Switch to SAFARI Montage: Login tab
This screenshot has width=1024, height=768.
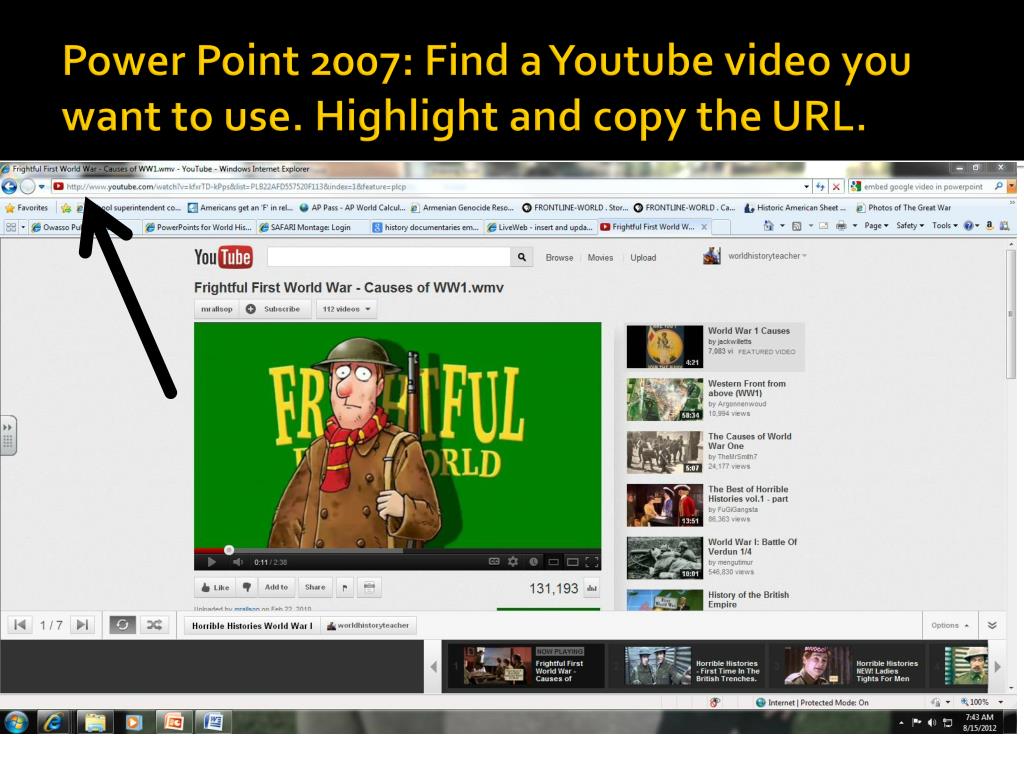pos(310,227)
